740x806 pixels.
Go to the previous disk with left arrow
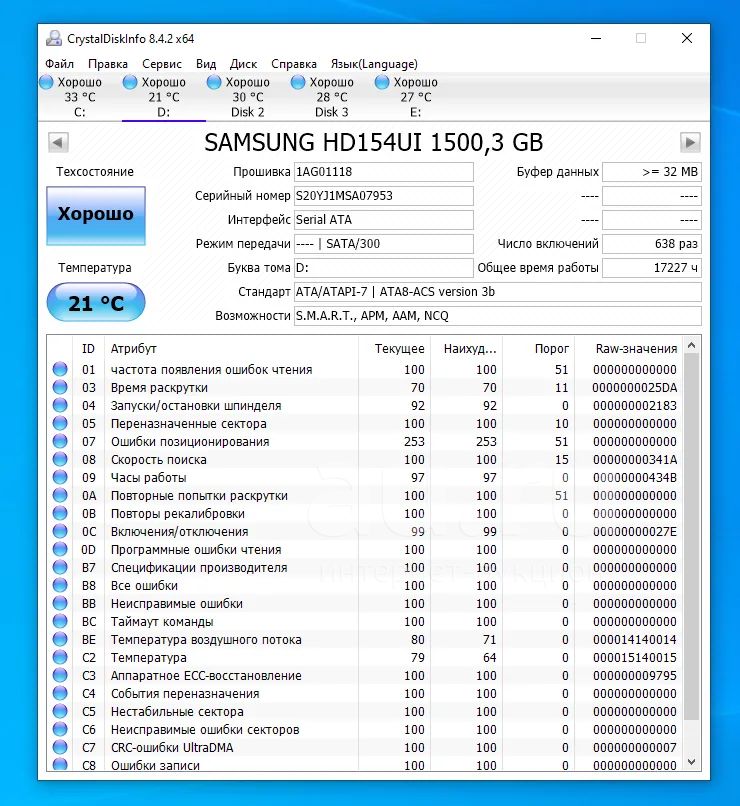[58, 142]
